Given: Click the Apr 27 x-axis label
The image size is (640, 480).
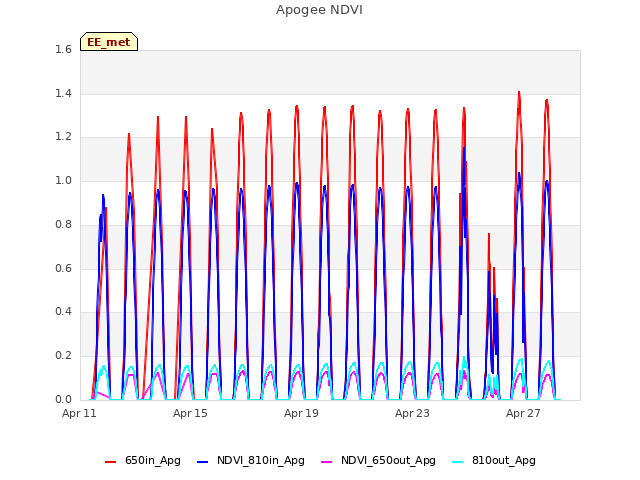Looking at the screenshot, I should 523,413.
